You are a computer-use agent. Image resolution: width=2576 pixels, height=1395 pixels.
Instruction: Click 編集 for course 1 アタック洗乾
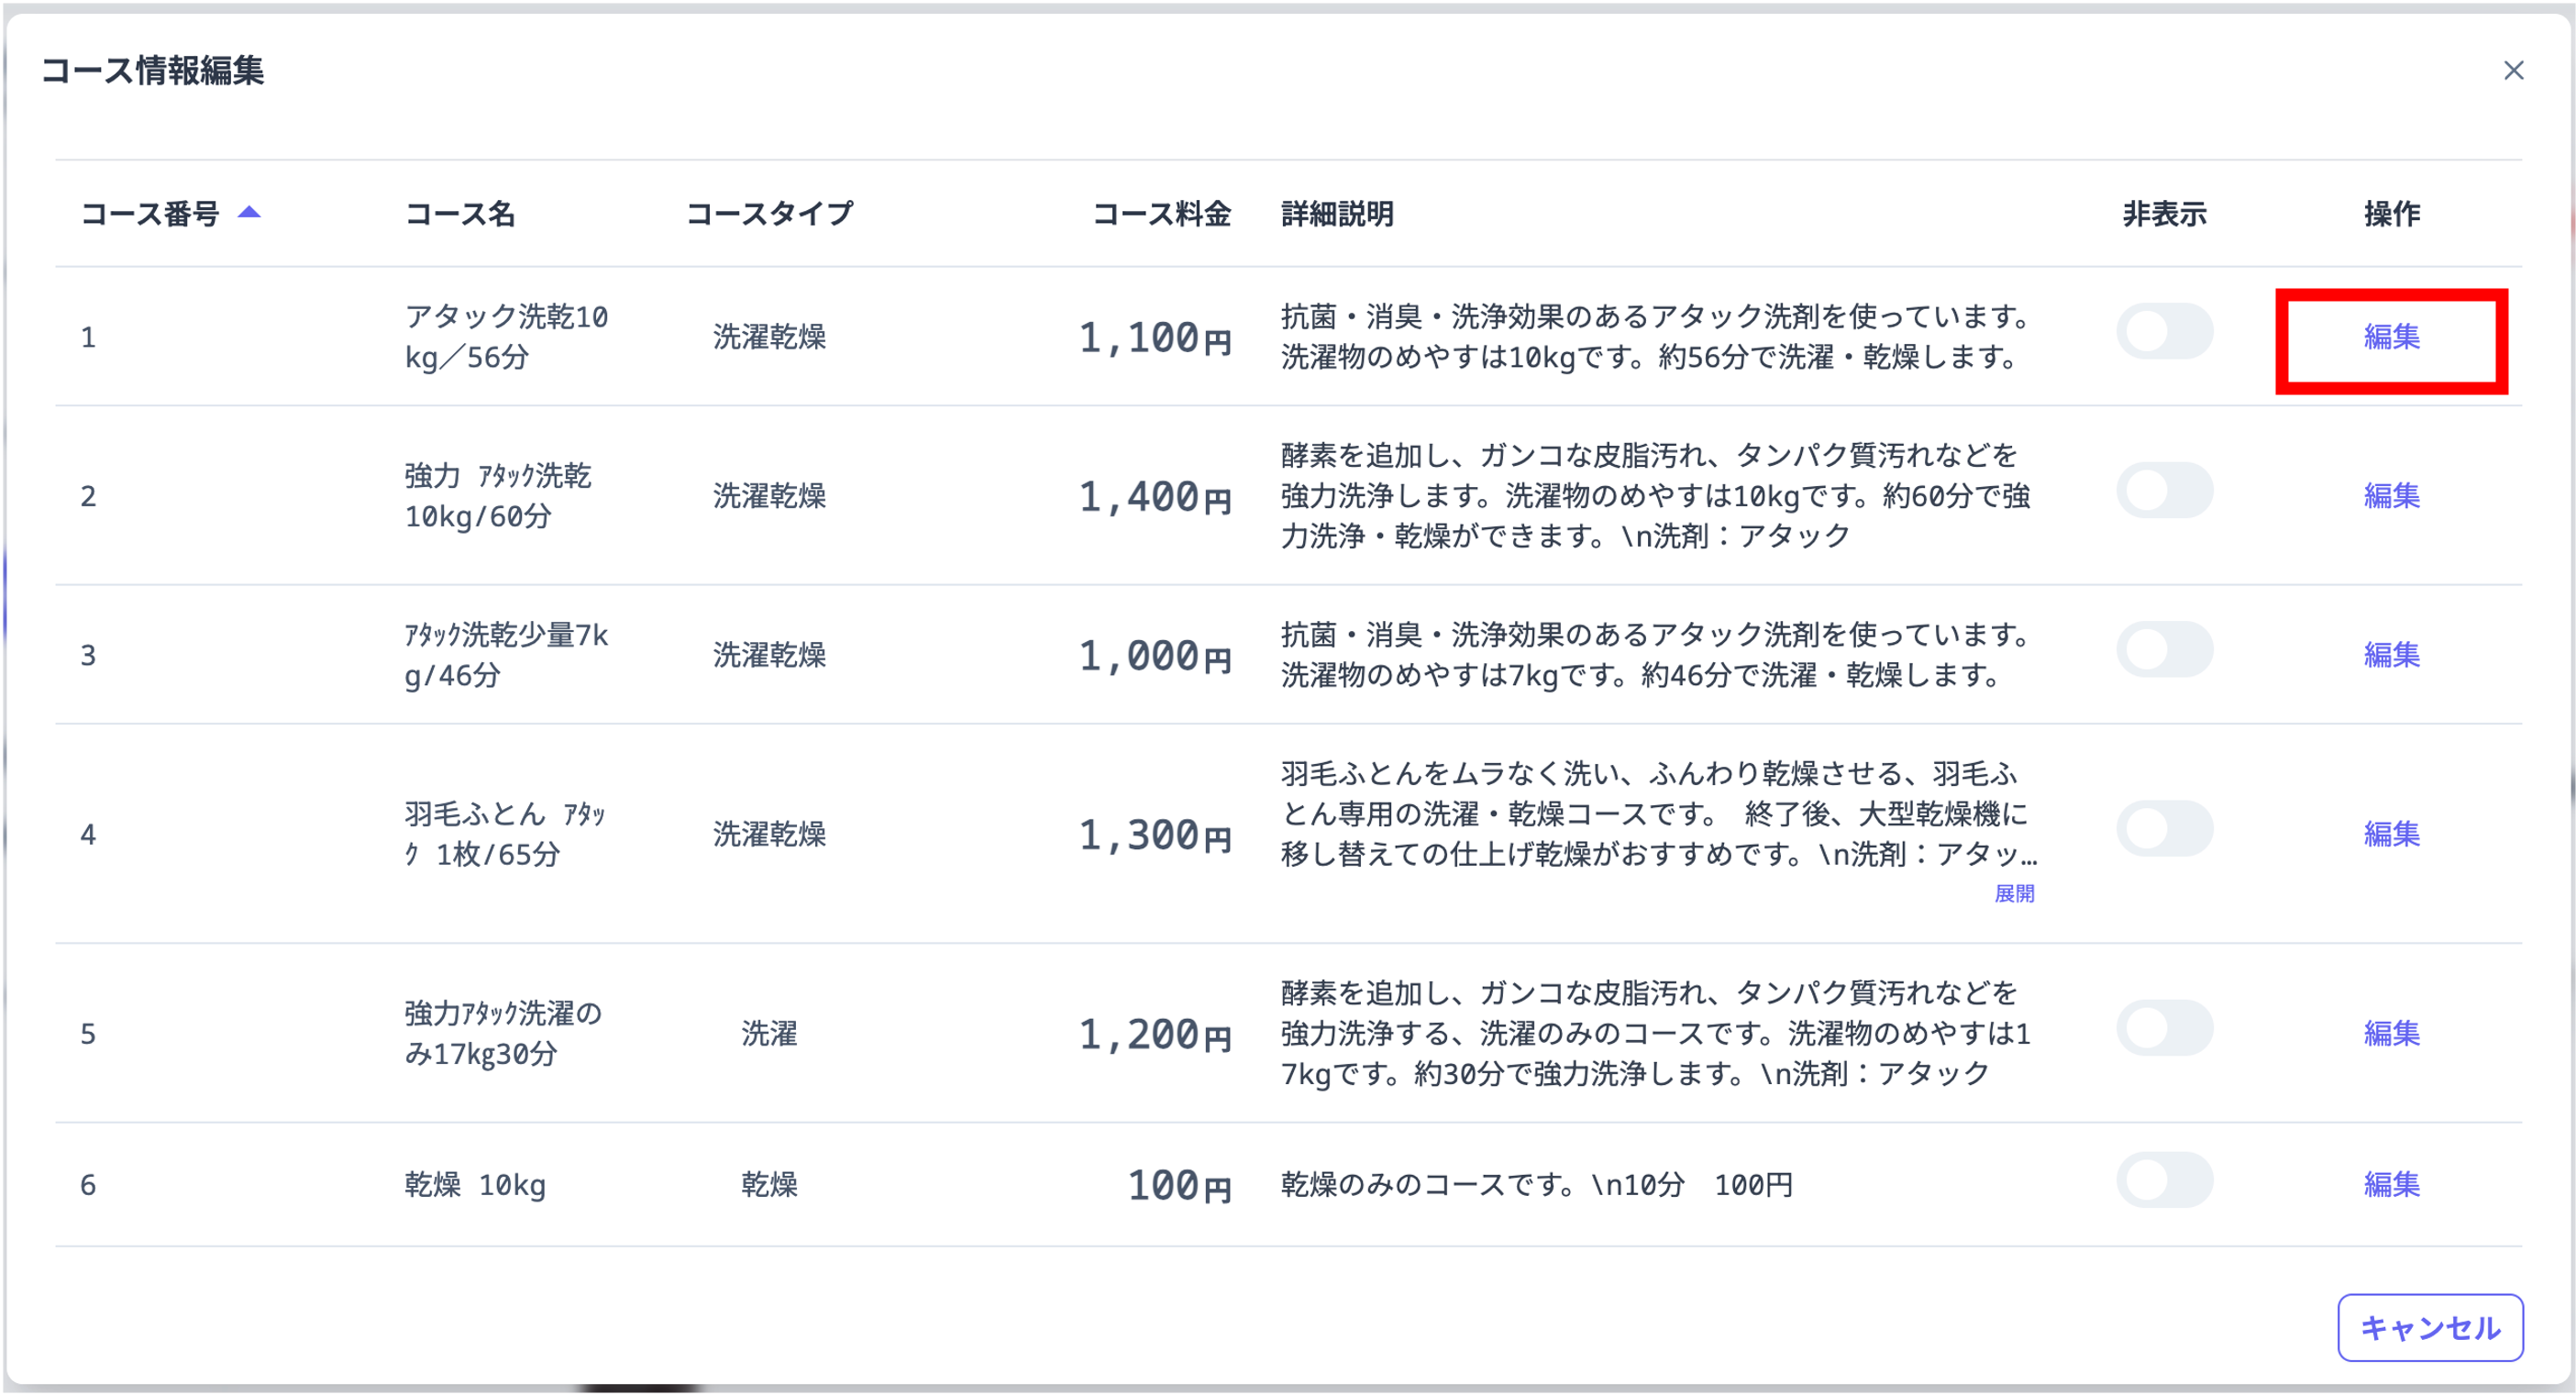2391,337
